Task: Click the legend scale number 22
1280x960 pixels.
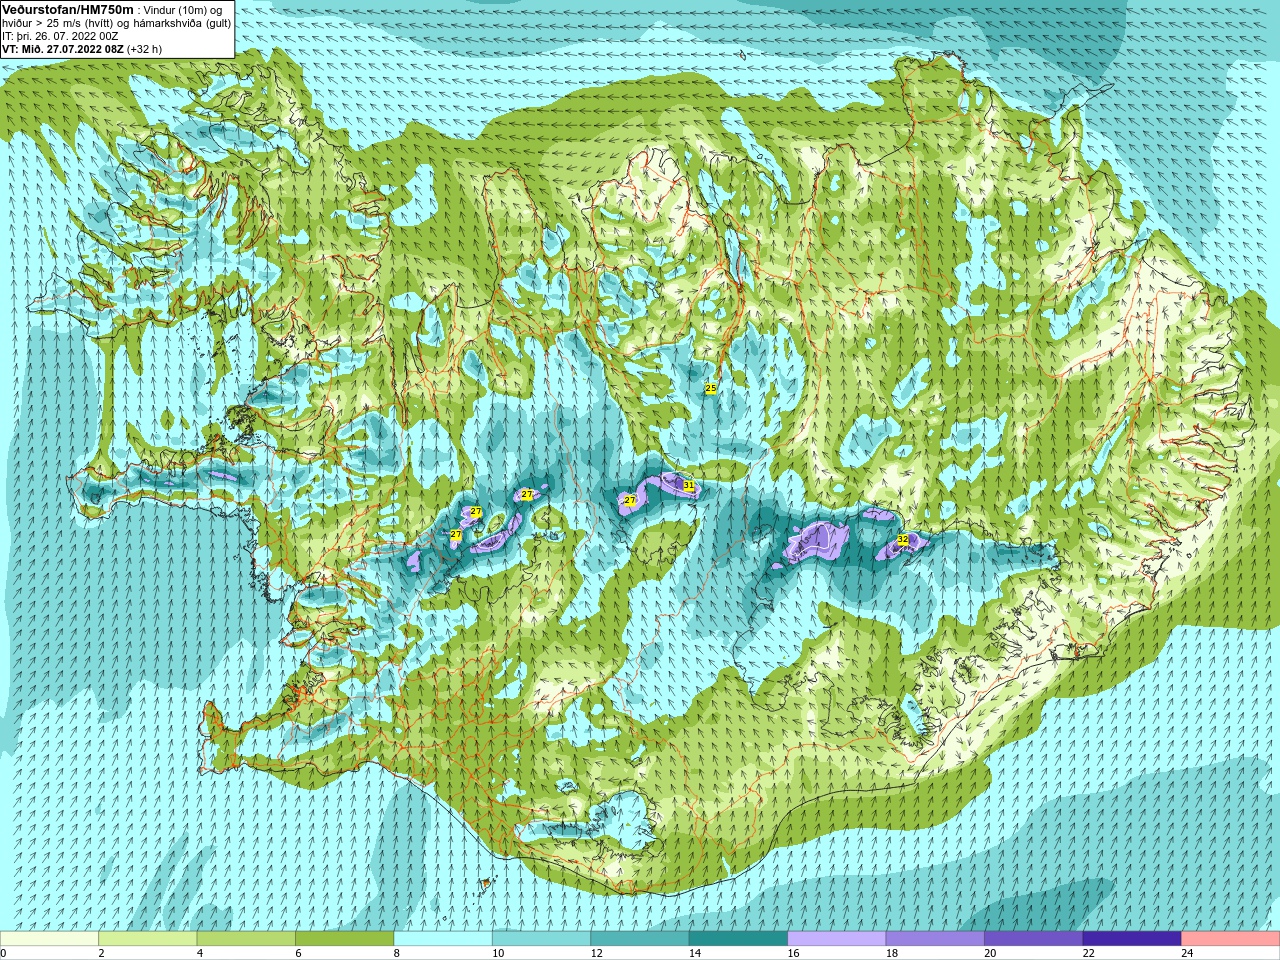Action: pyautogui.click(x=1089, y=953)
